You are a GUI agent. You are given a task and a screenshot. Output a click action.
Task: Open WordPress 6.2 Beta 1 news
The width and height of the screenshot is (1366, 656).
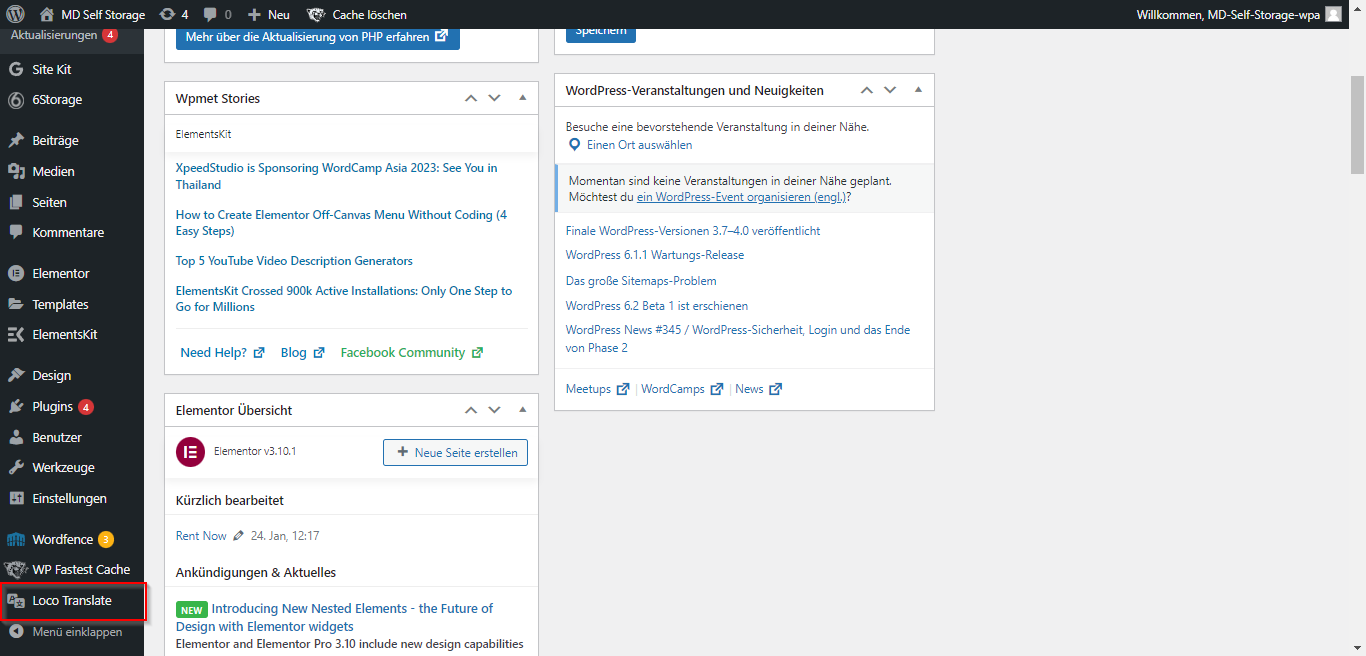[657, 306]
